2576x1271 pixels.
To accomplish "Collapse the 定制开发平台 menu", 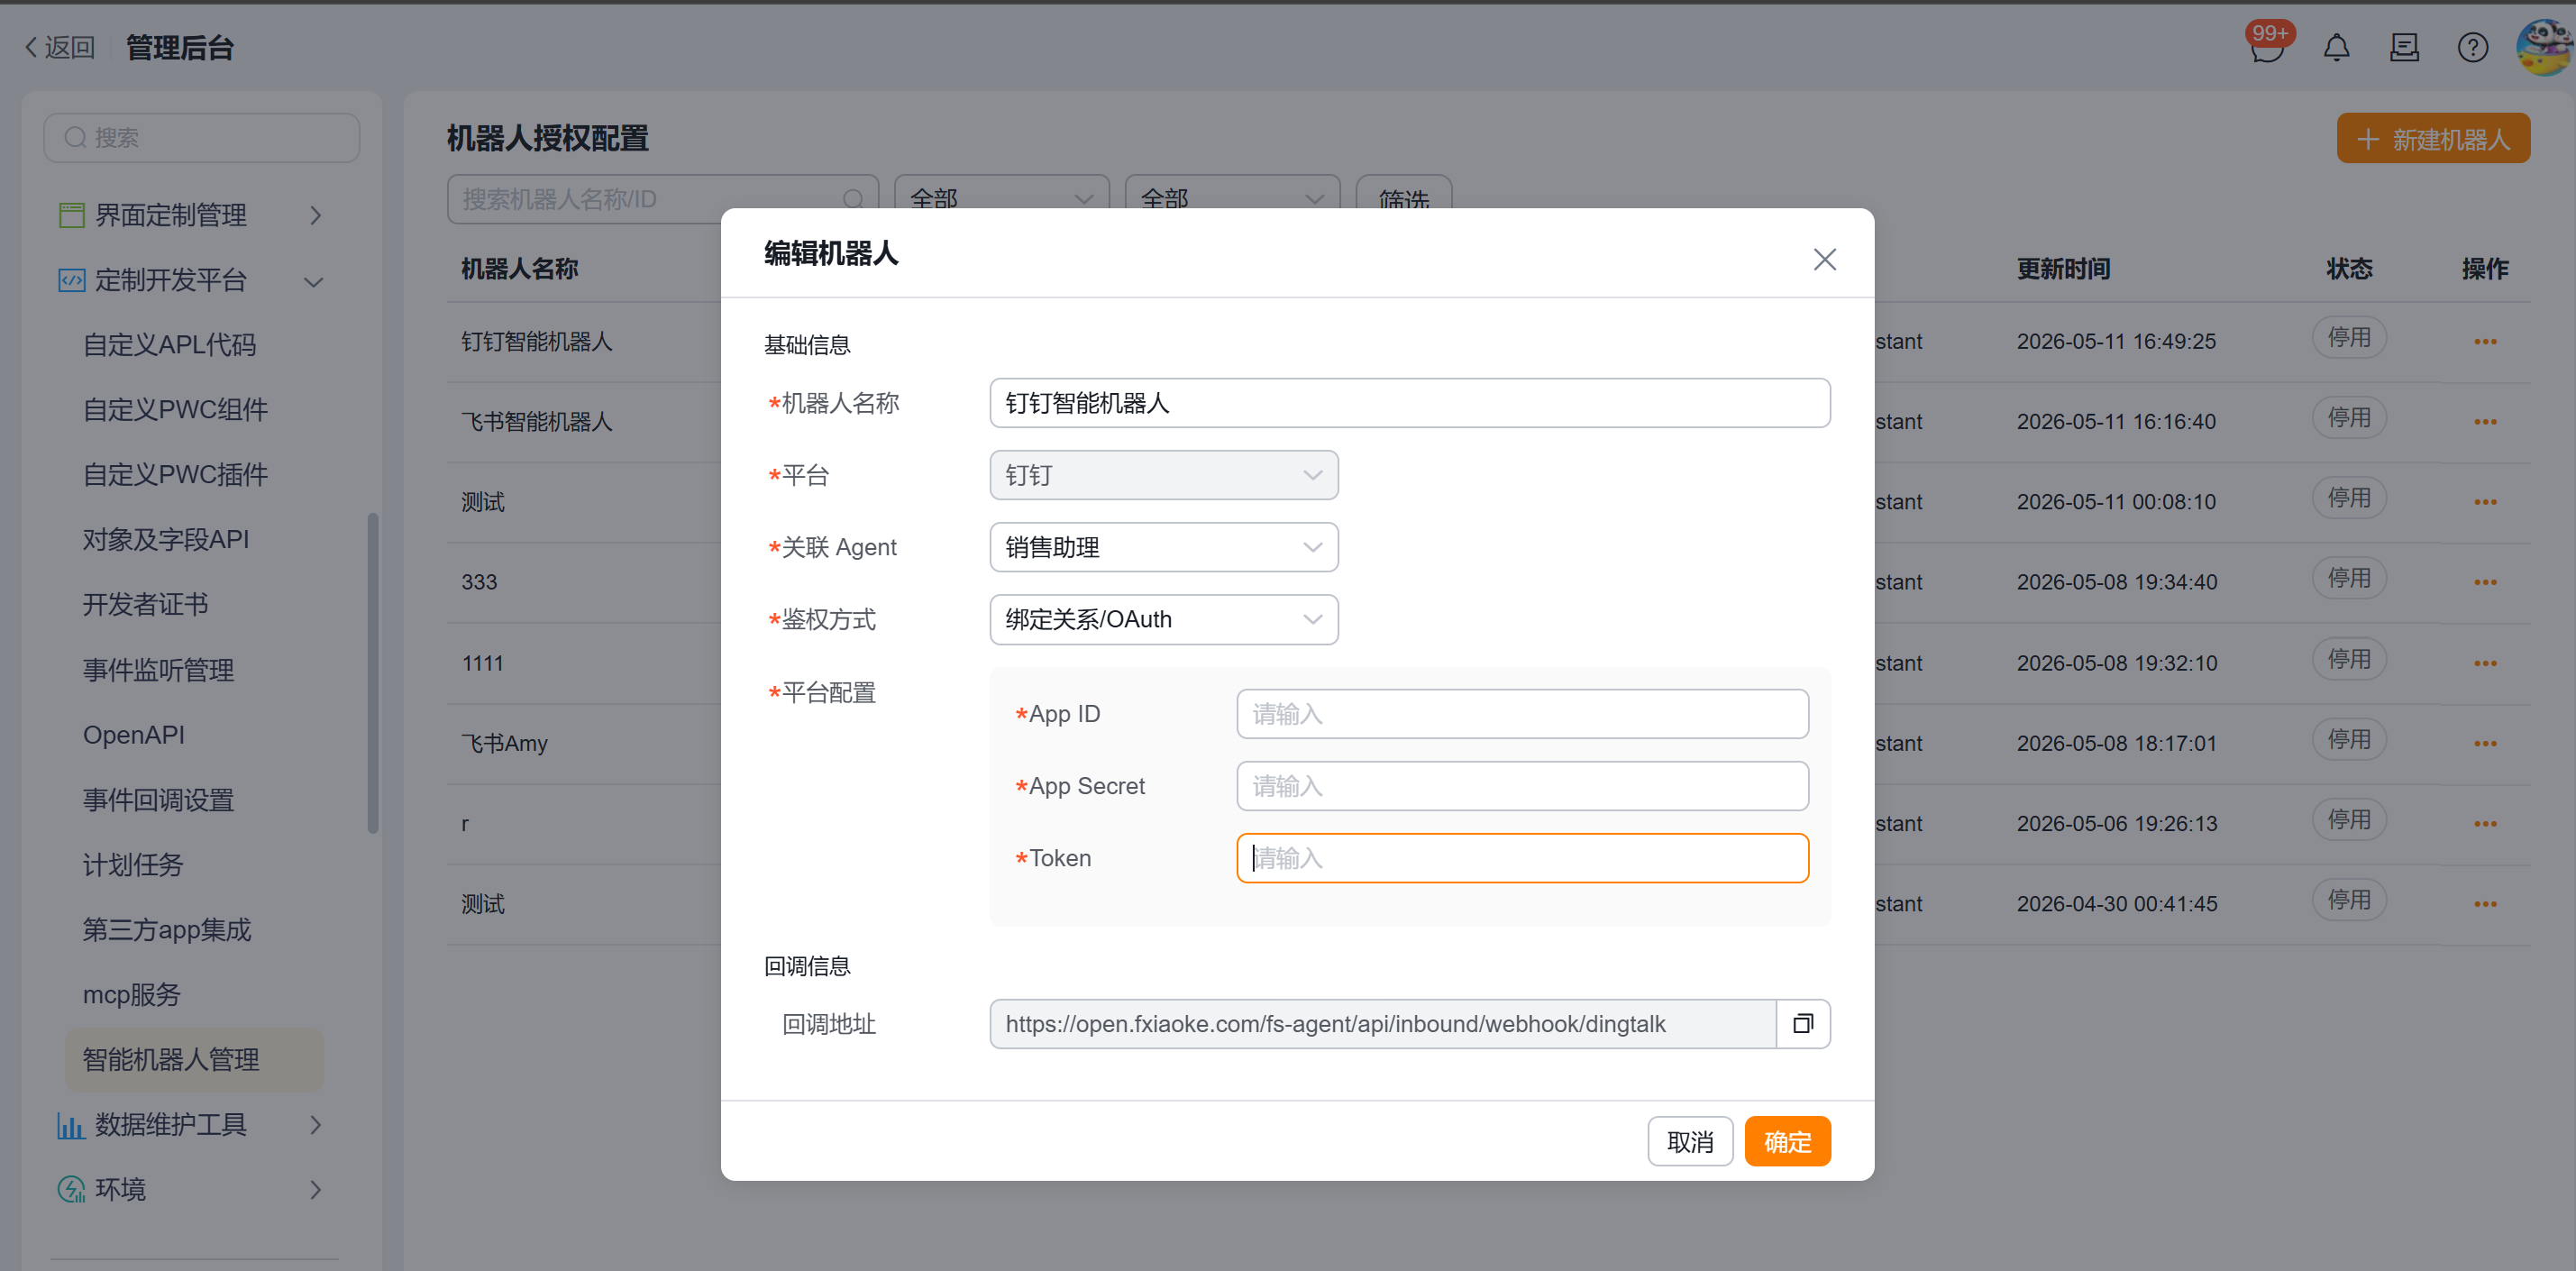I will (x=314, y=282).
